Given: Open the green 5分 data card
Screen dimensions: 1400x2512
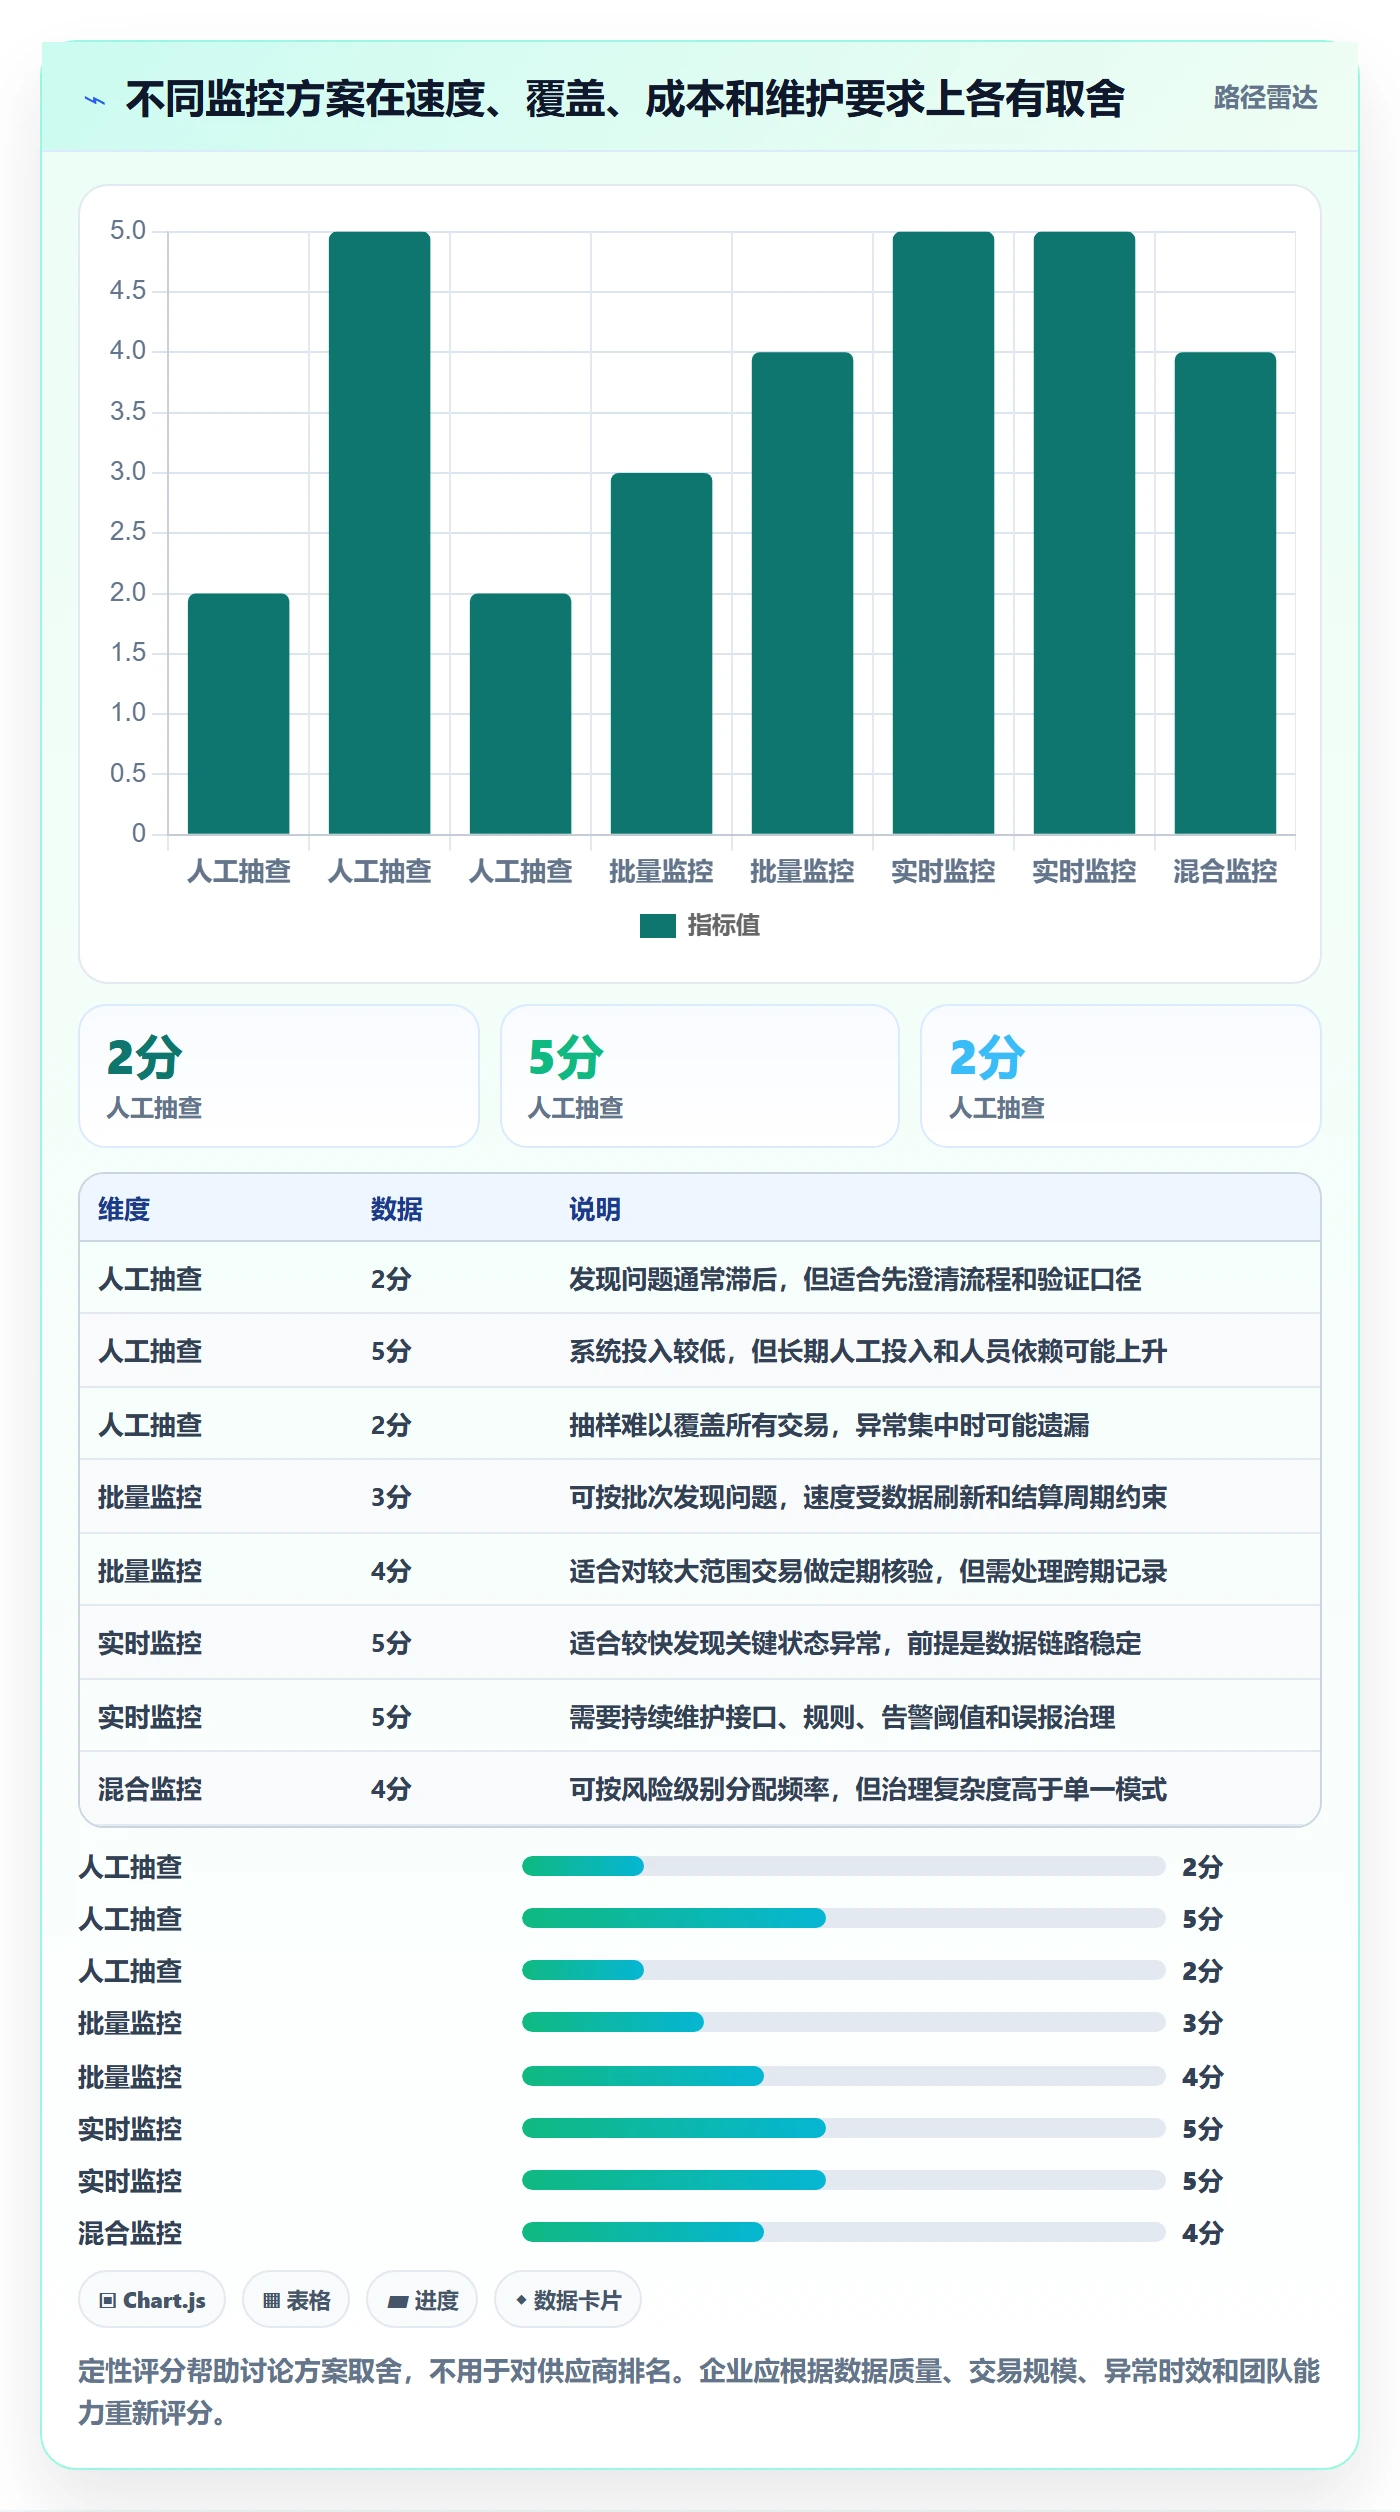Looking at the screenshot, I should click(x=700, y=1076).
